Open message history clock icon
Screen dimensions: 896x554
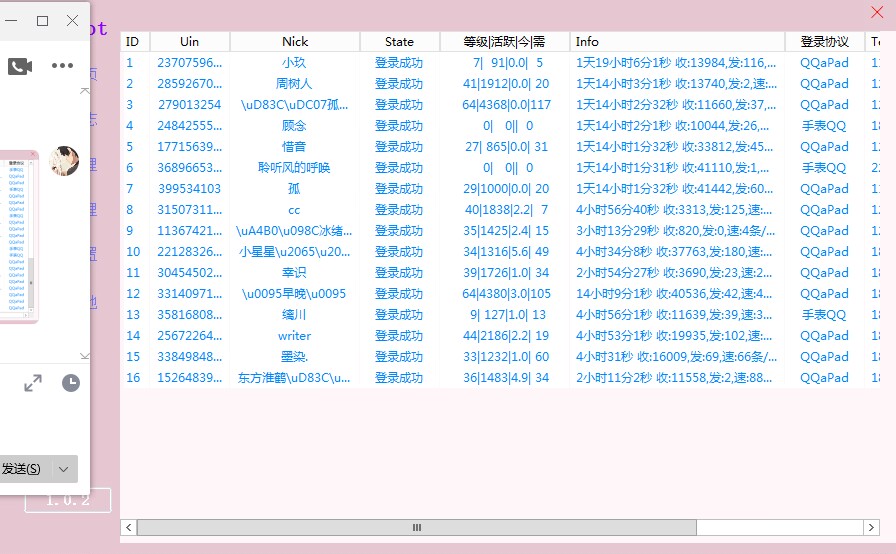pos(70,383)
